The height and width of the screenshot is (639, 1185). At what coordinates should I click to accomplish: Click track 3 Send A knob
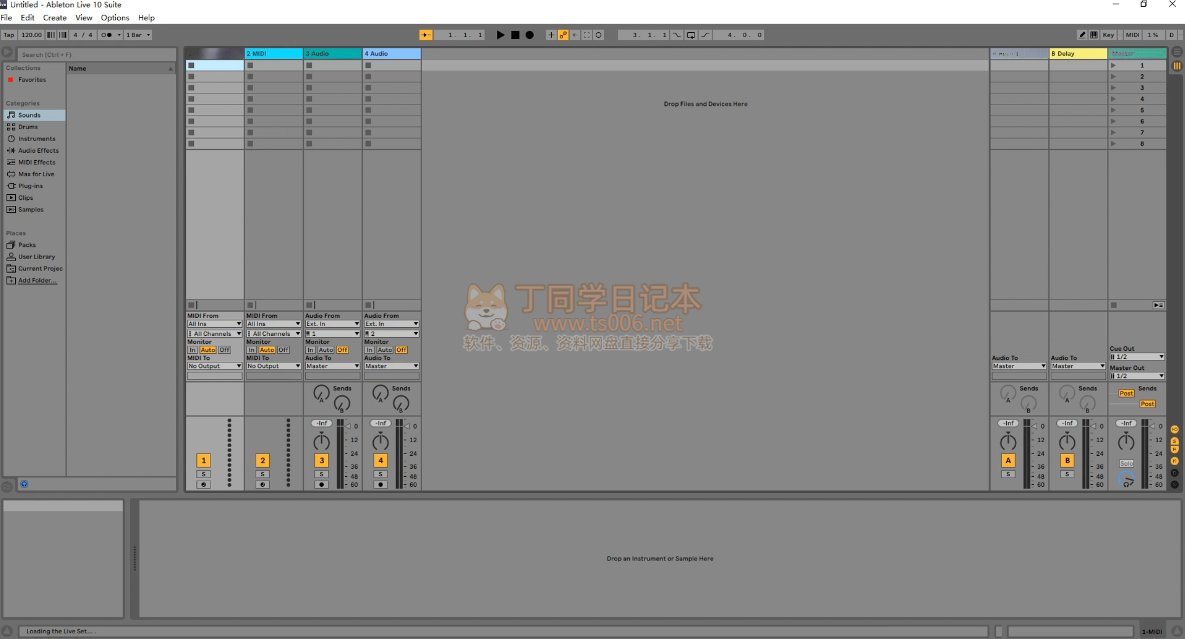[x=321, y=394]
